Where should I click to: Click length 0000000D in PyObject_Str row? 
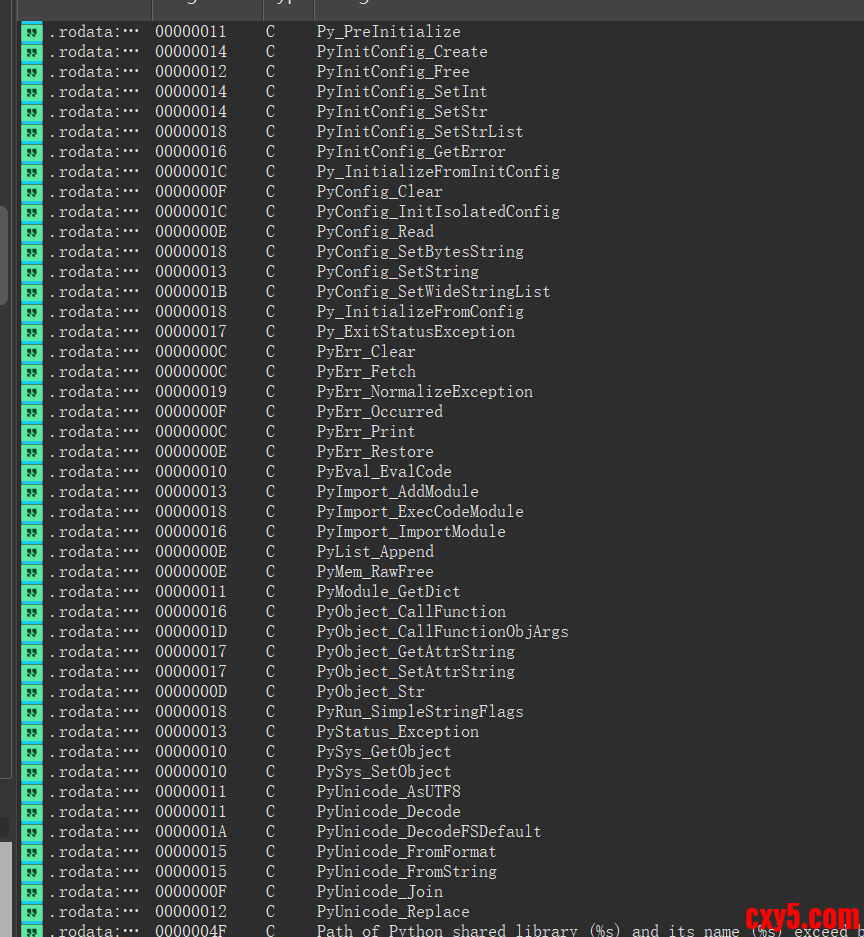191,692
